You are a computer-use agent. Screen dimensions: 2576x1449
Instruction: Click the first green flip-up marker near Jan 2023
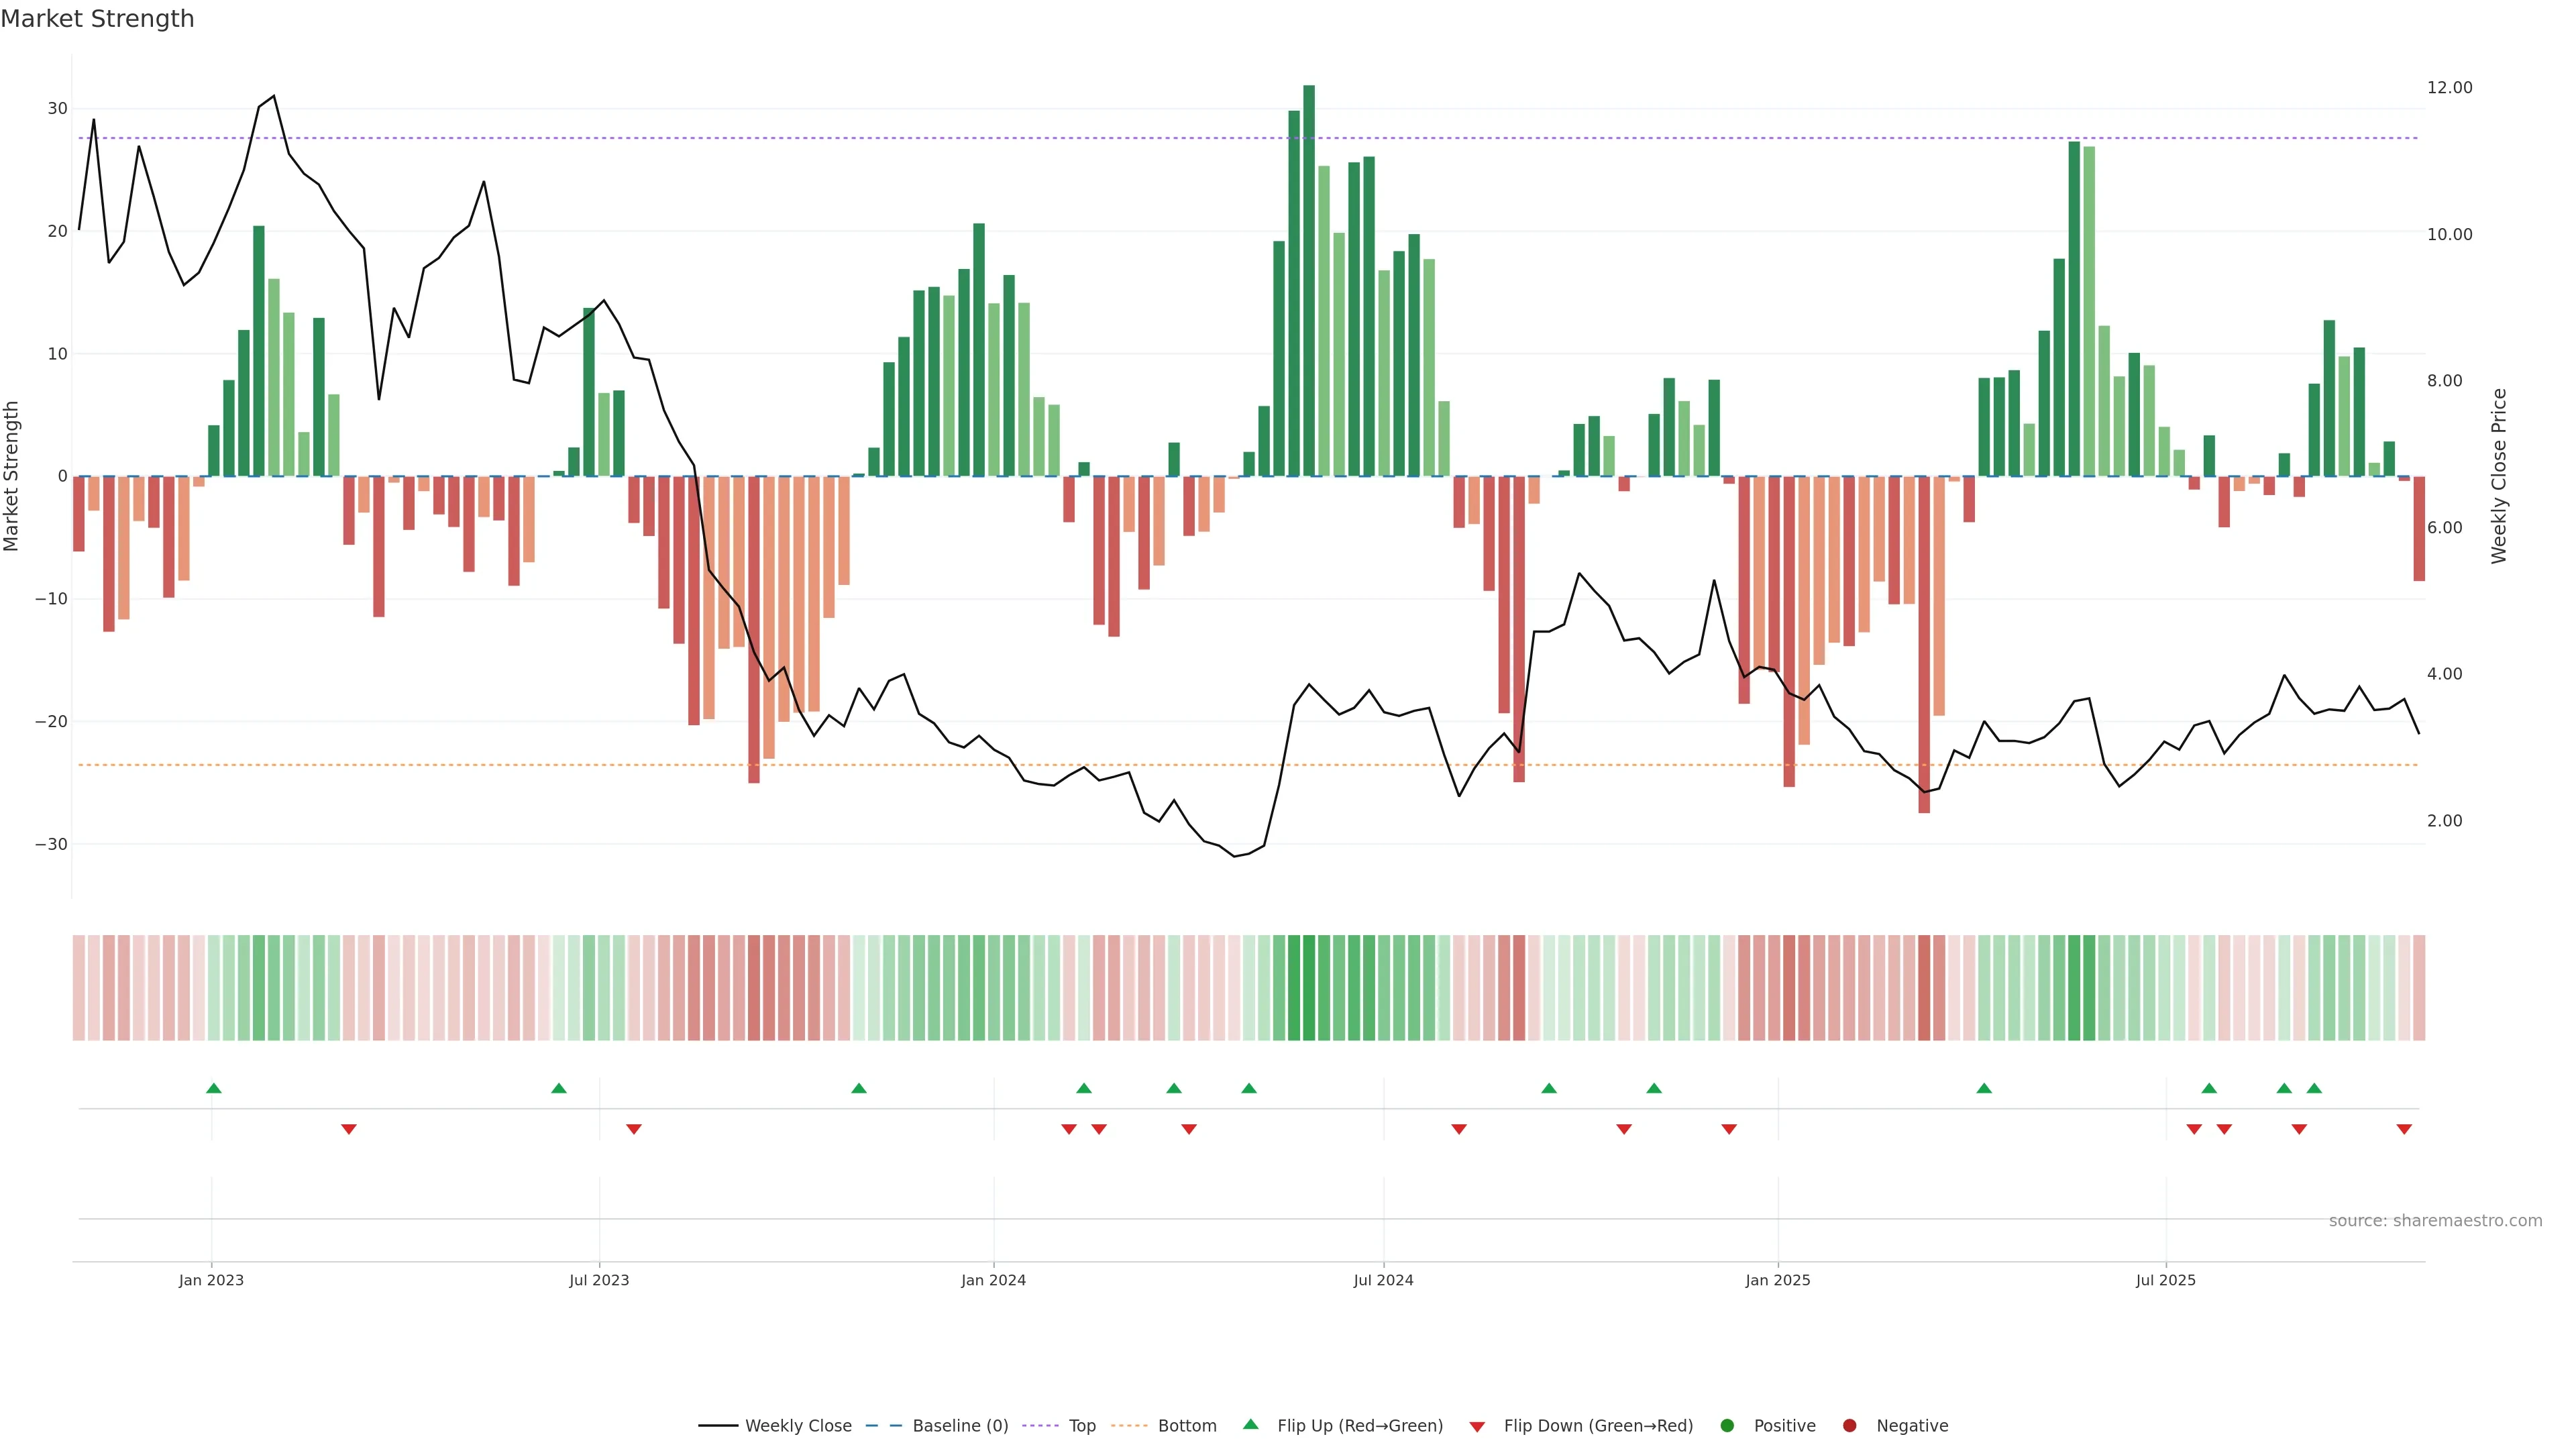pos(213,1088)
